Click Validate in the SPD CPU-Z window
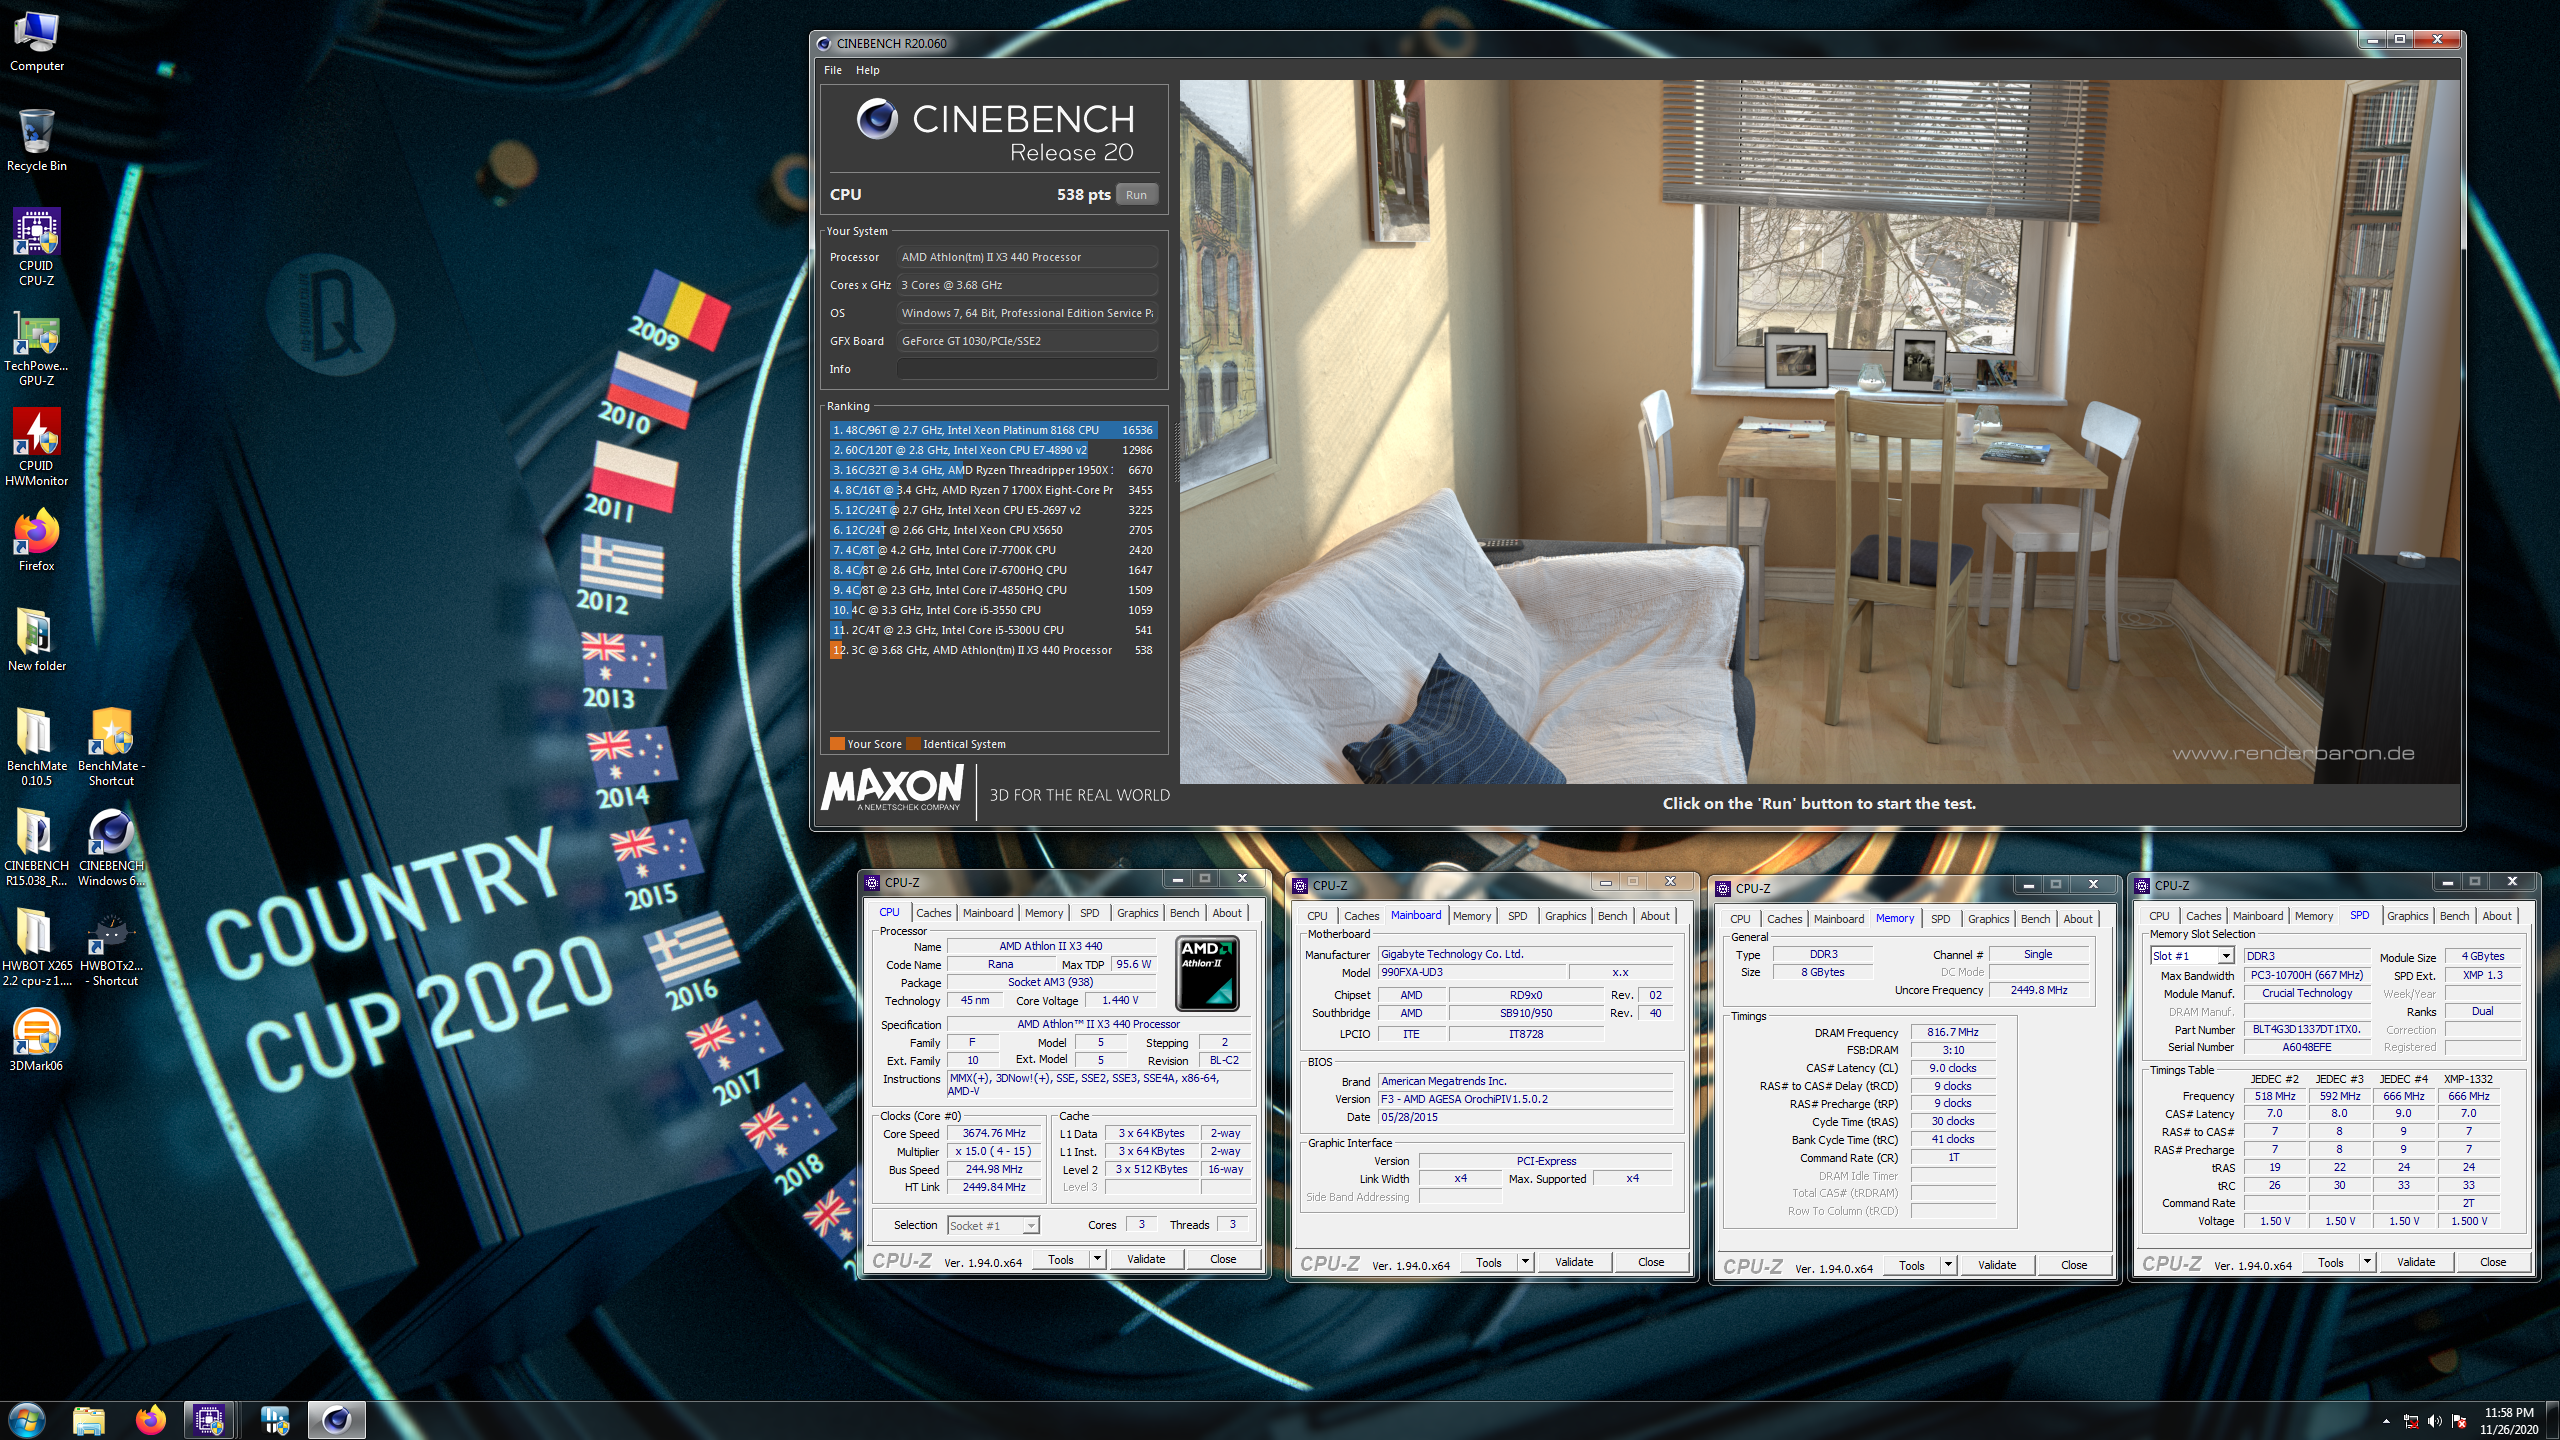 [2416, 1263]
